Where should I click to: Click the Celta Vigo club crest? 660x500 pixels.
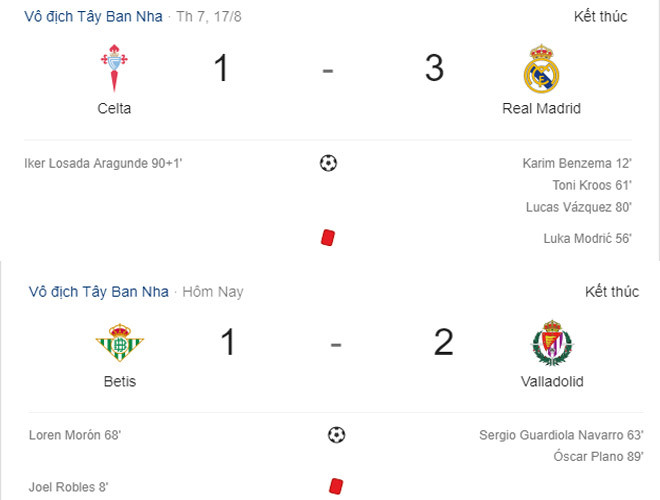tap(114, 69)
